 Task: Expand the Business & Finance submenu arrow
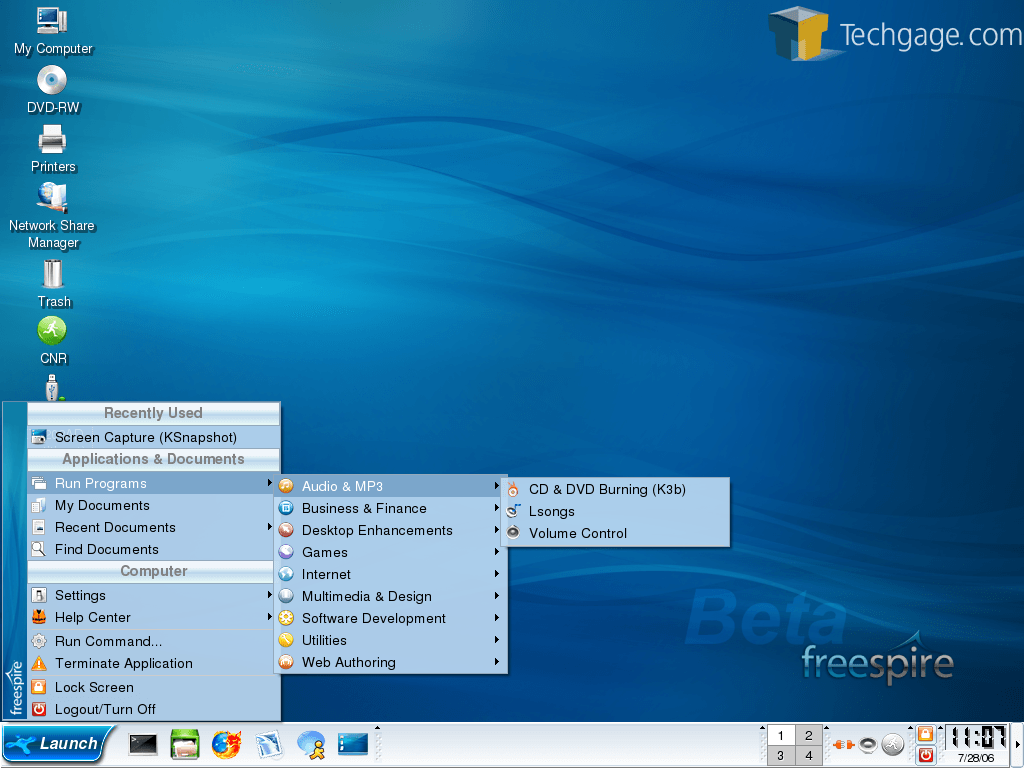click(x=497, y=507)
